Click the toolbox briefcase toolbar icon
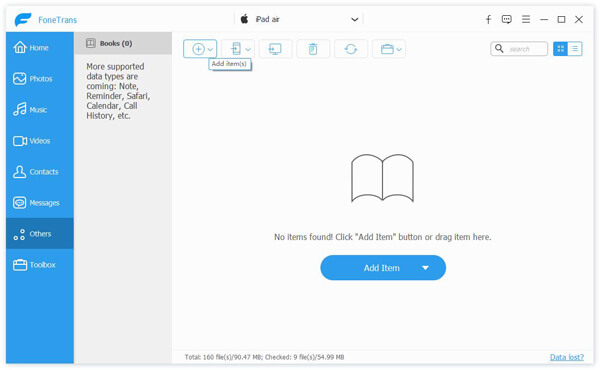This screenshot has width=600, height=370. pos(387,49)
